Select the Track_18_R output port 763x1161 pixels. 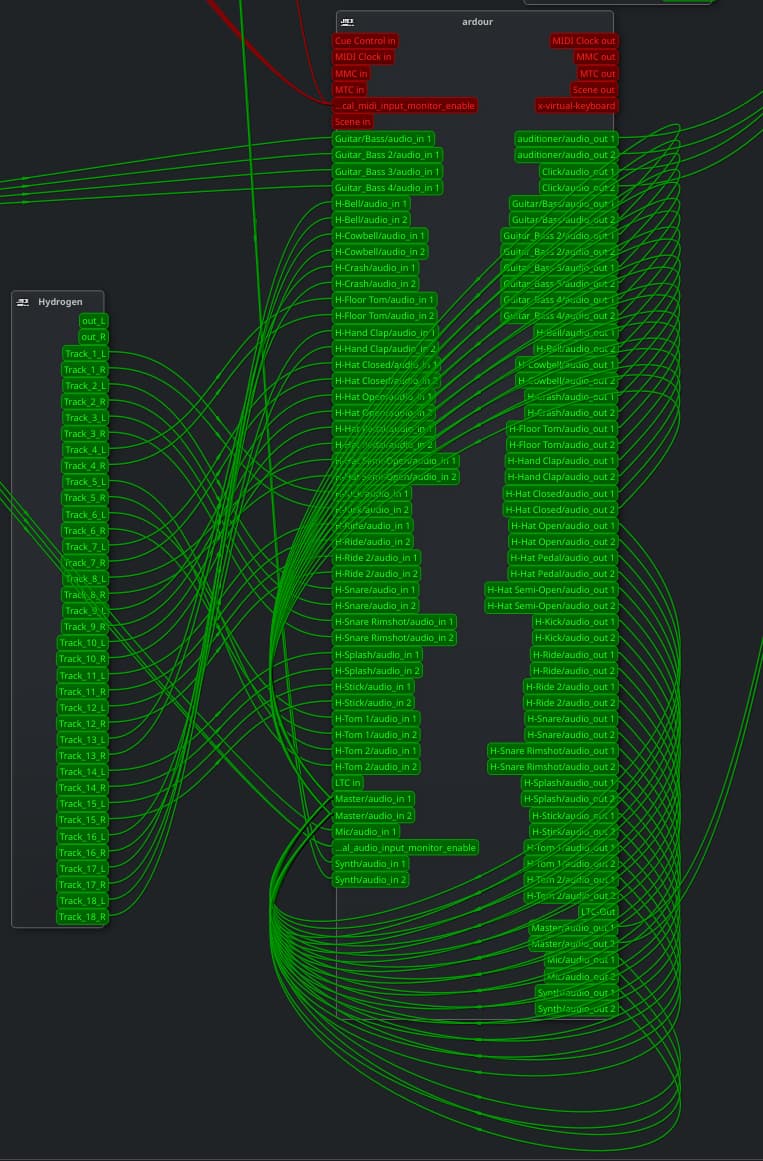pyautogui.click(x=81, y=916)
